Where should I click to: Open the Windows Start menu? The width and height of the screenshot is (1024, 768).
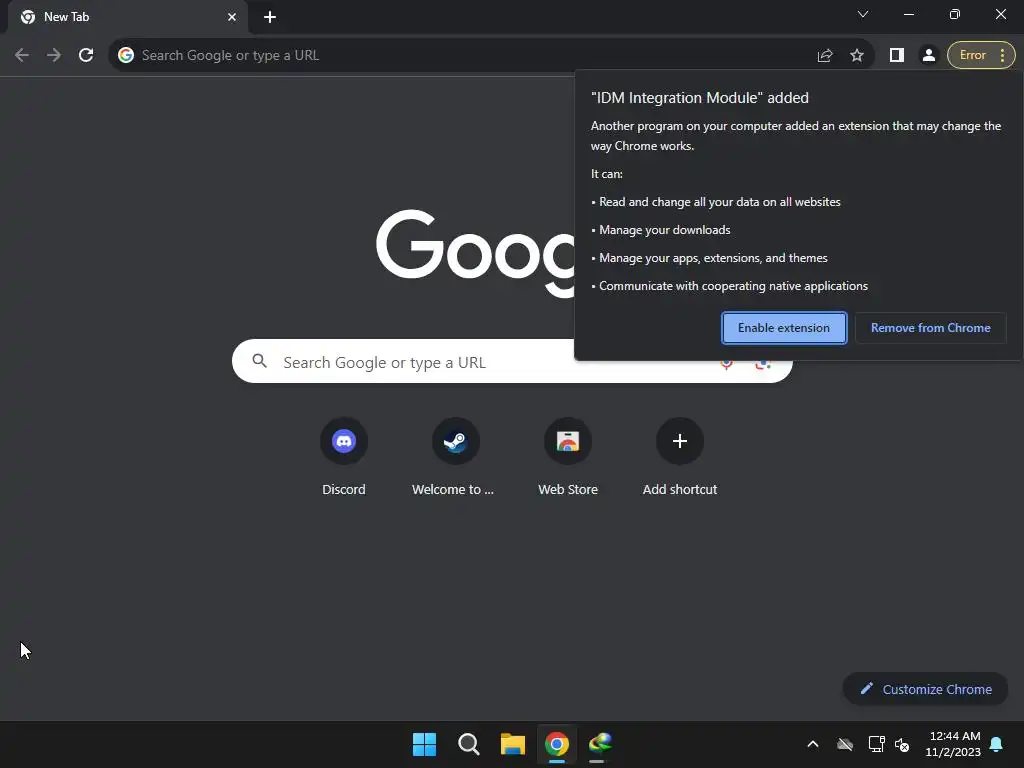pos(424,744)
